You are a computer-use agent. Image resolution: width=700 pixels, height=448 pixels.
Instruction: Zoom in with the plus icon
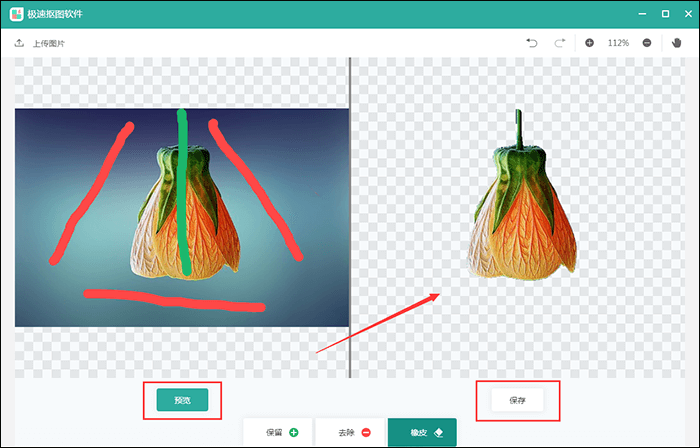pyautogui.click(x=589, y=43)
